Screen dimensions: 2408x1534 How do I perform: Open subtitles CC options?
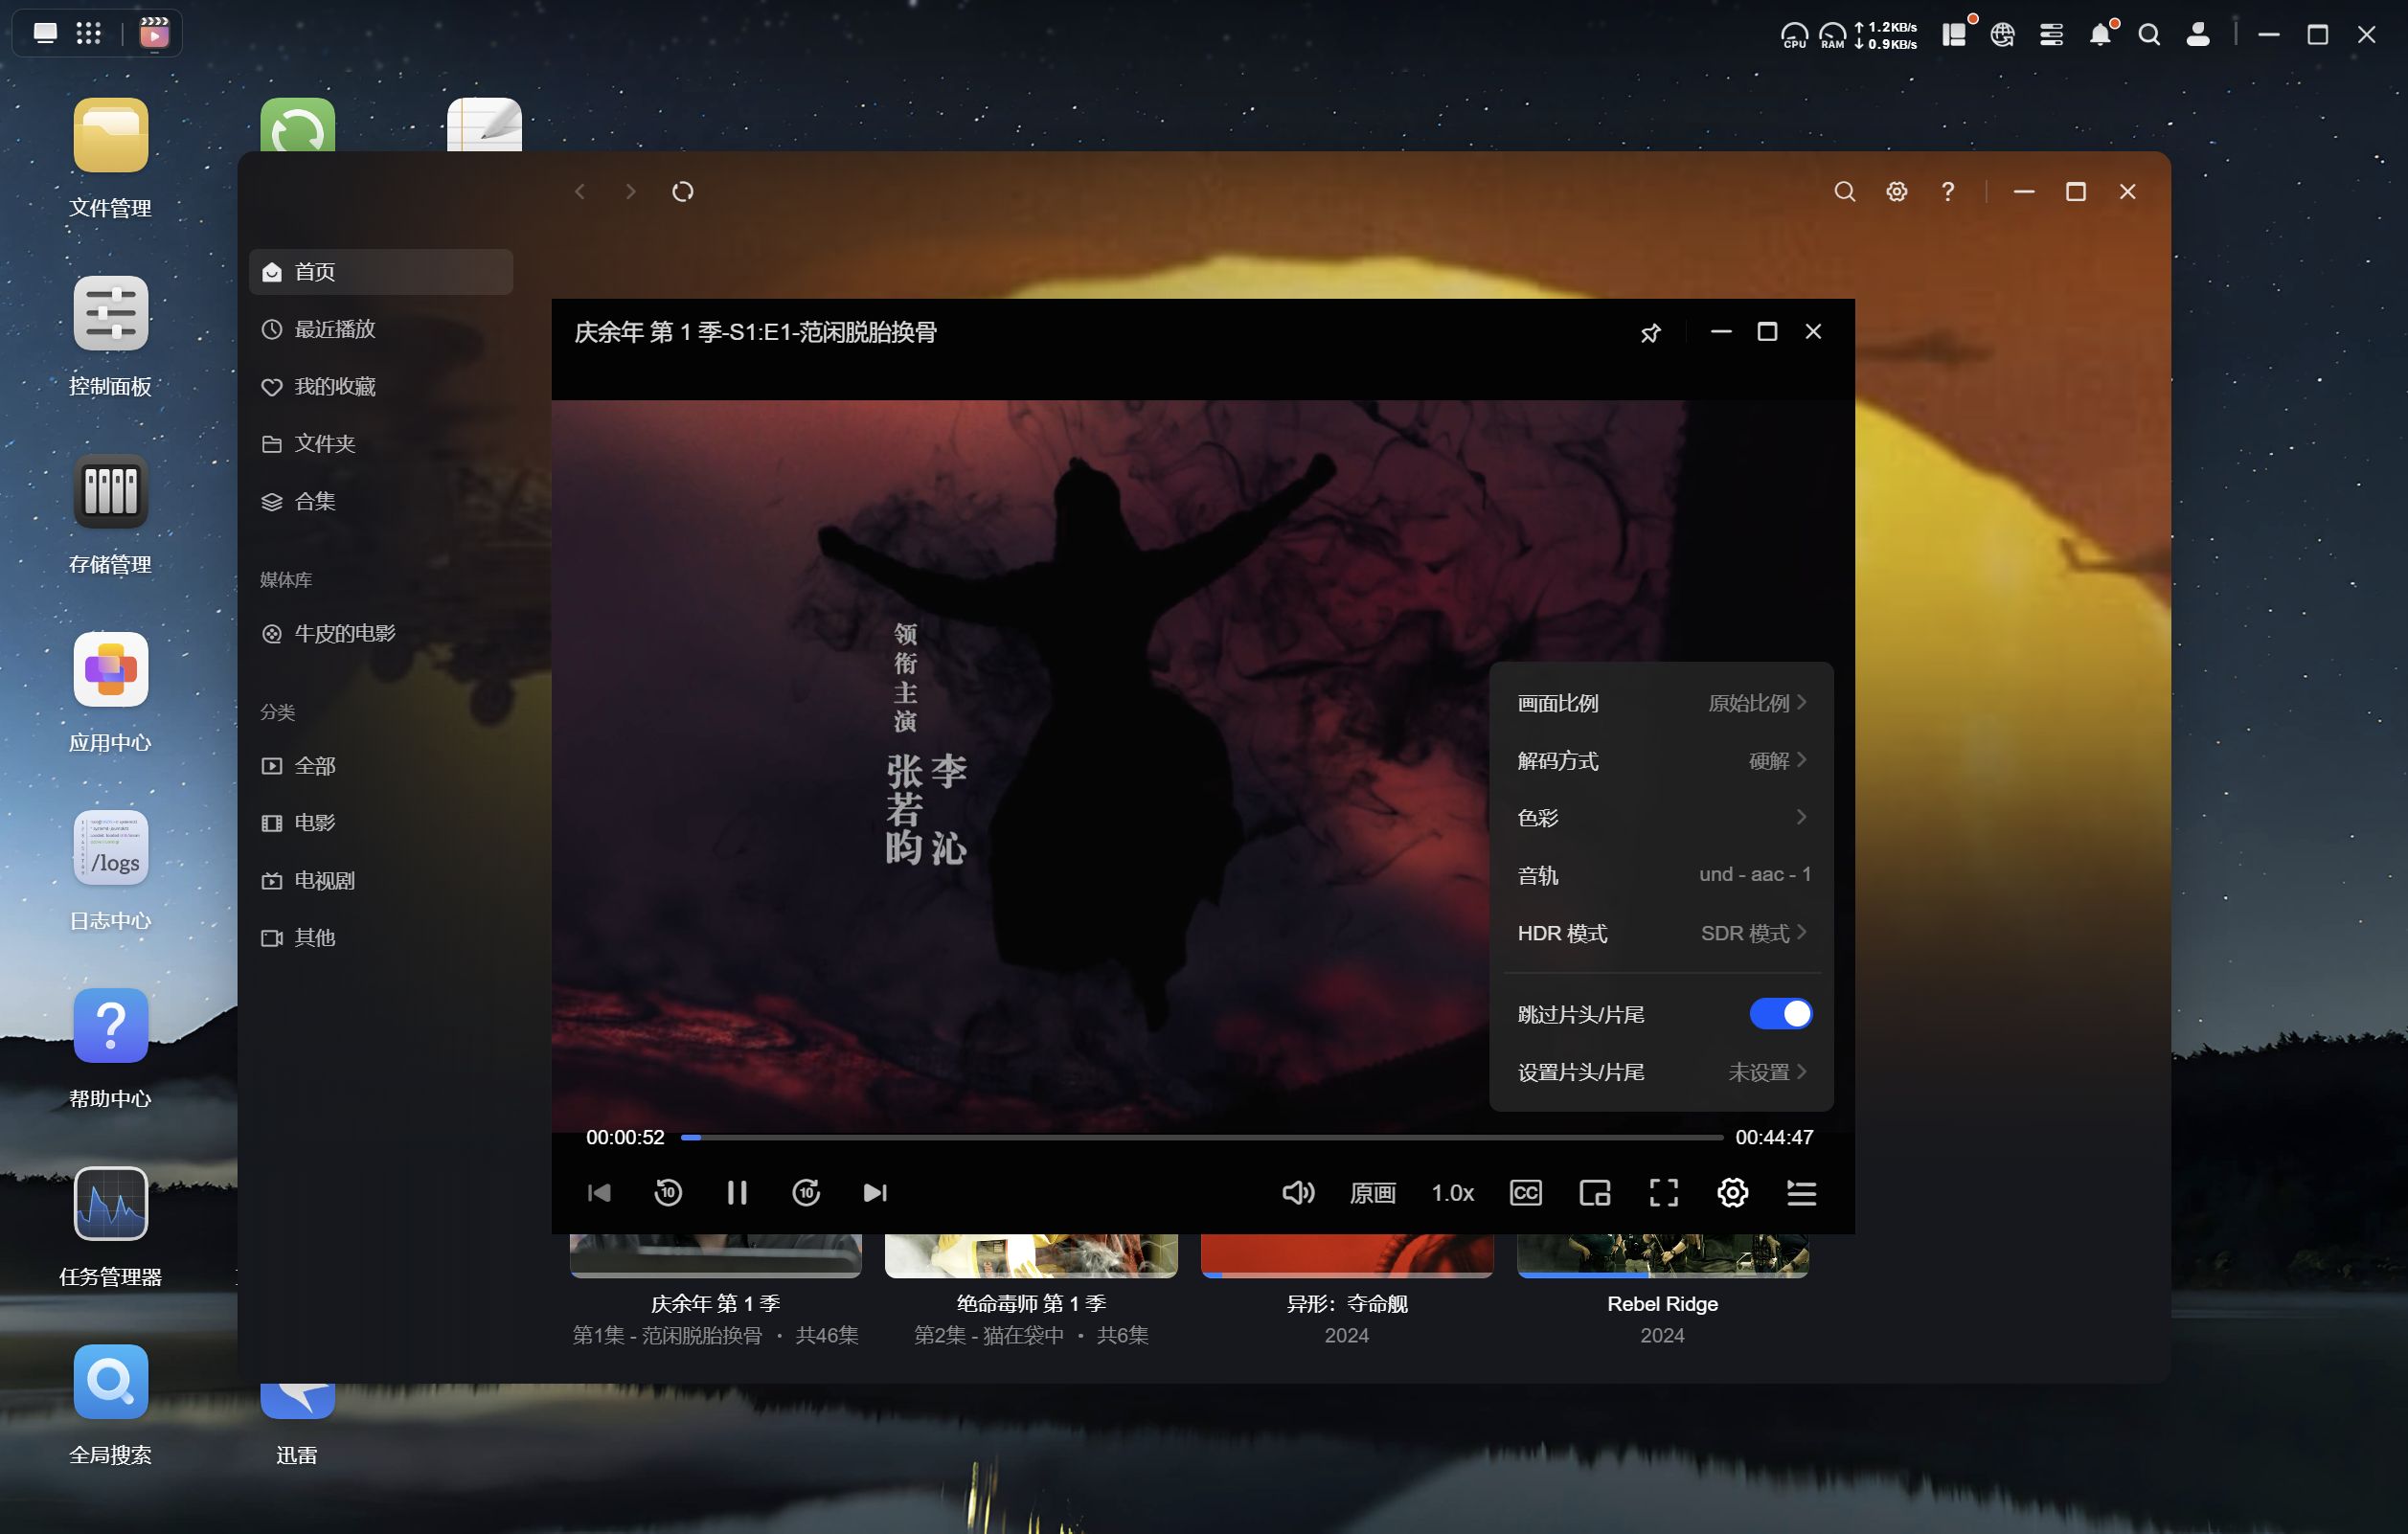[x=1525, y=1192]
